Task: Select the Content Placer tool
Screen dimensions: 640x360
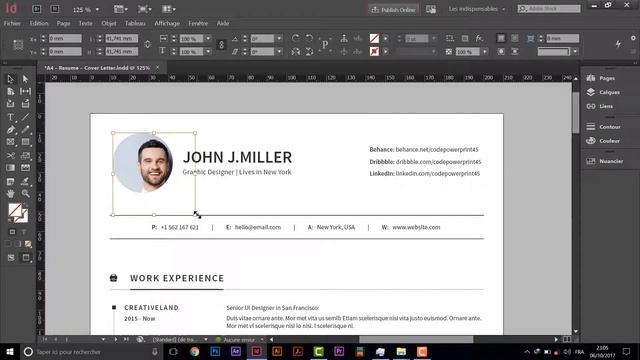Action: [25, 104]
